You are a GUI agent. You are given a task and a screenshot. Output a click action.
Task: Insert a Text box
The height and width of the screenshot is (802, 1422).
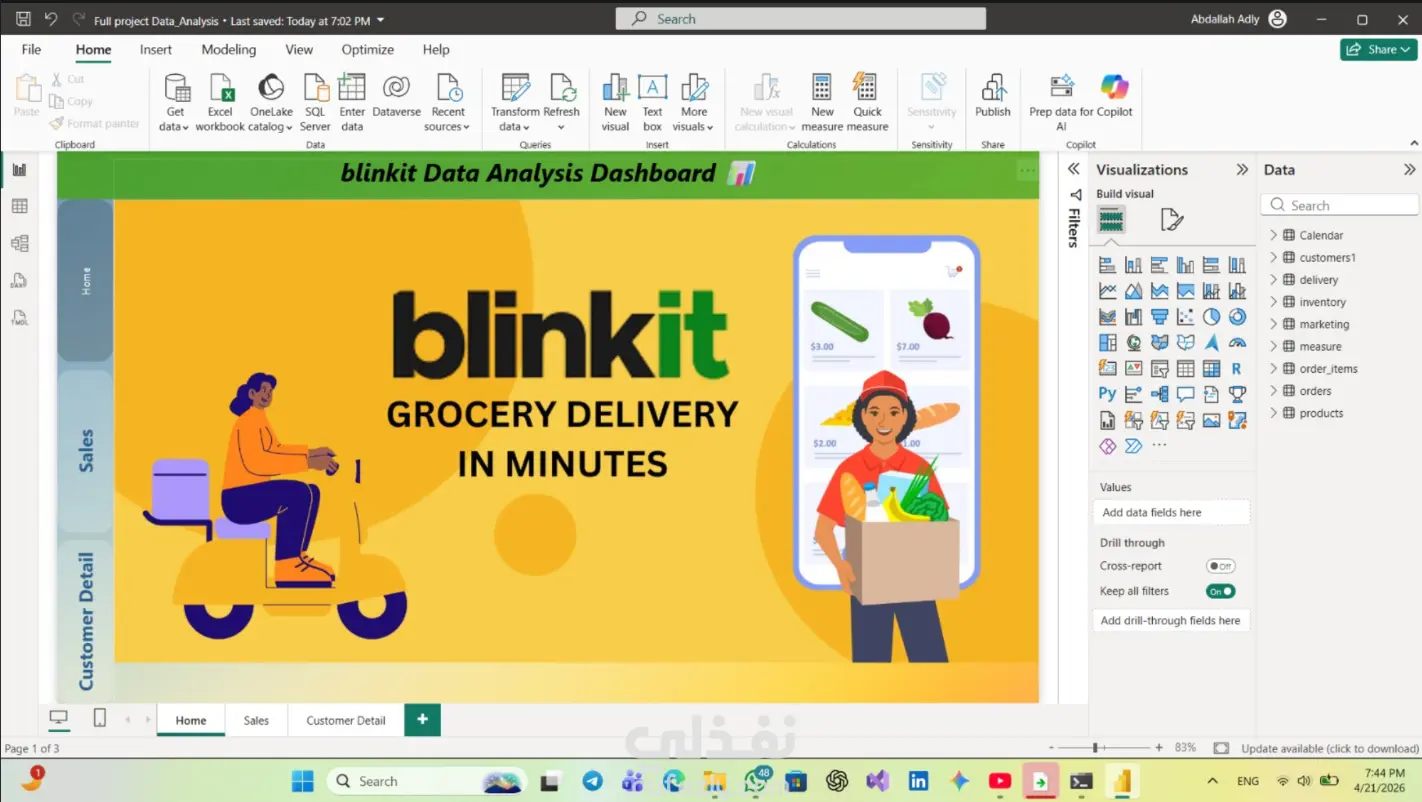point(652,102)
